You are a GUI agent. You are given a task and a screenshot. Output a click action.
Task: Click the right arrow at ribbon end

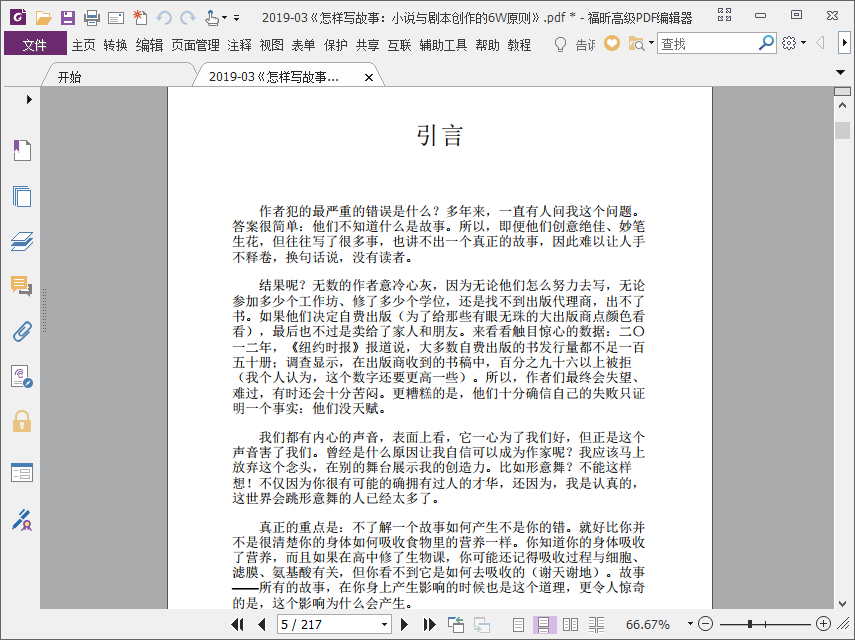tap(844, 43)
